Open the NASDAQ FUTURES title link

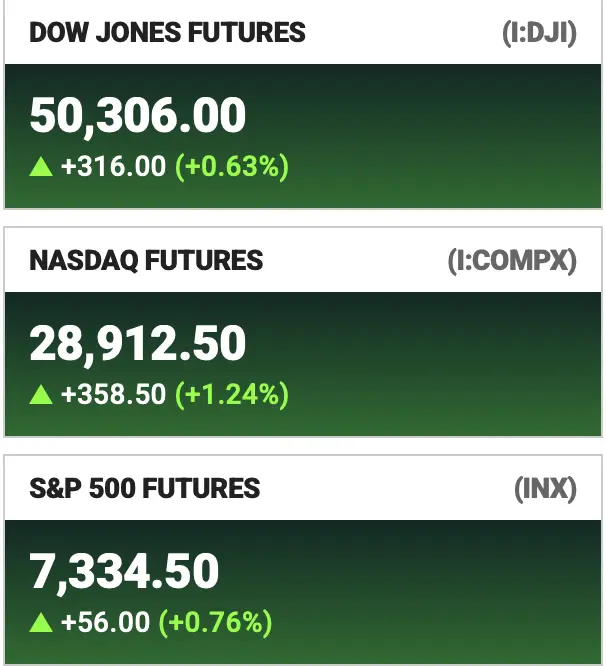146,260
